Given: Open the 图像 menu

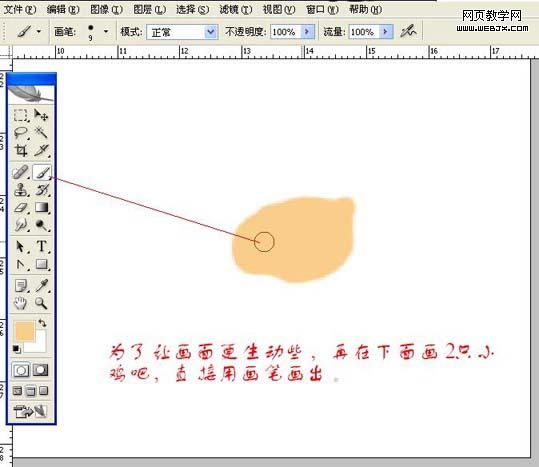Looking at the screenshot, I should pos(107,9).
